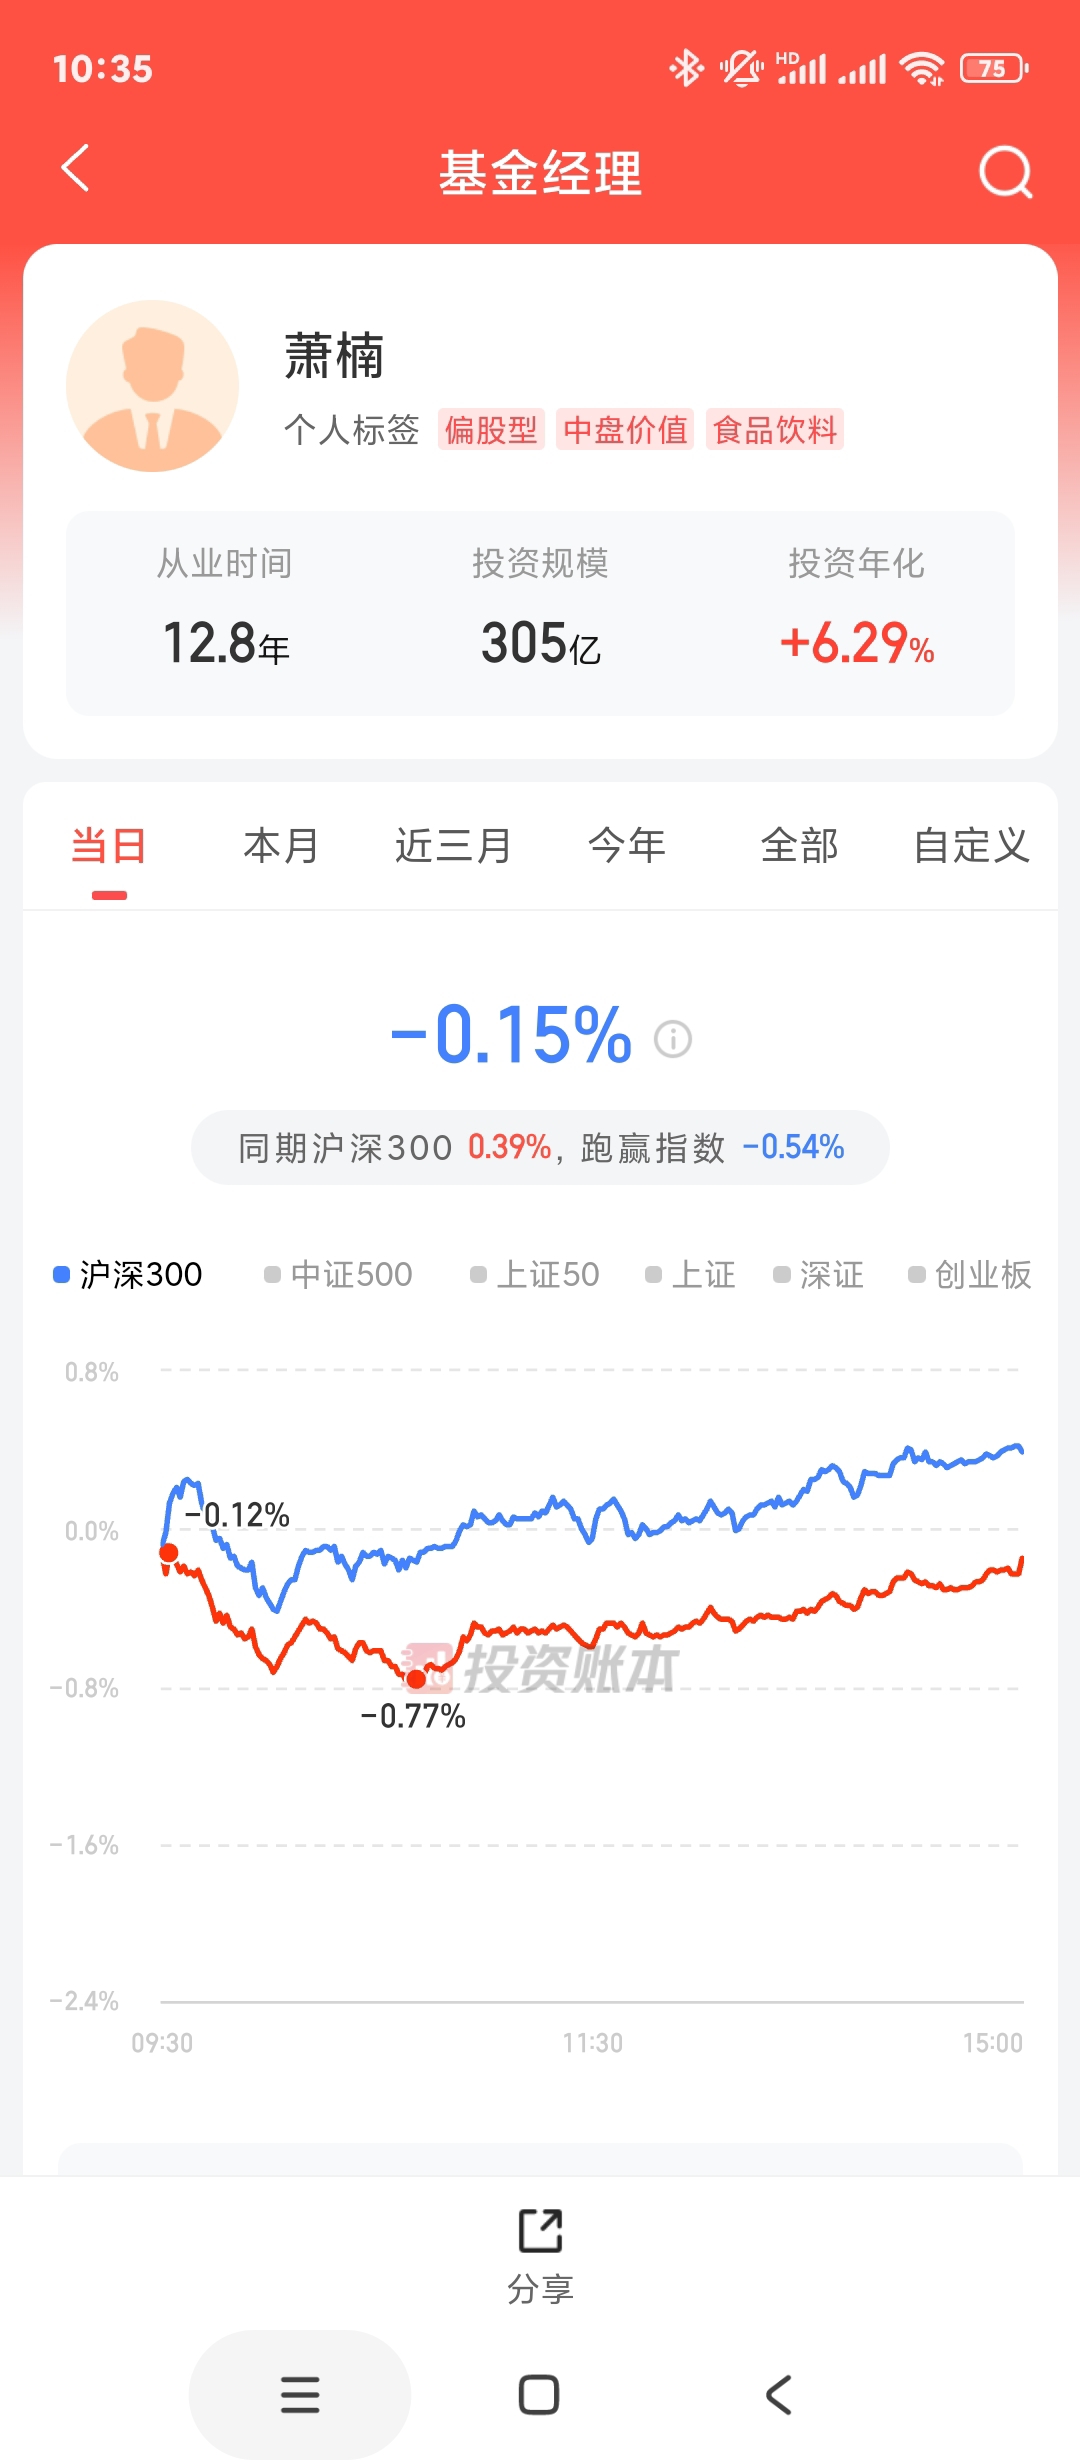Image resolution: width=1080 pixels, height=2460 pixels.
Task: Switch comparison to 创业板 index
Action: coord(970,1274)
